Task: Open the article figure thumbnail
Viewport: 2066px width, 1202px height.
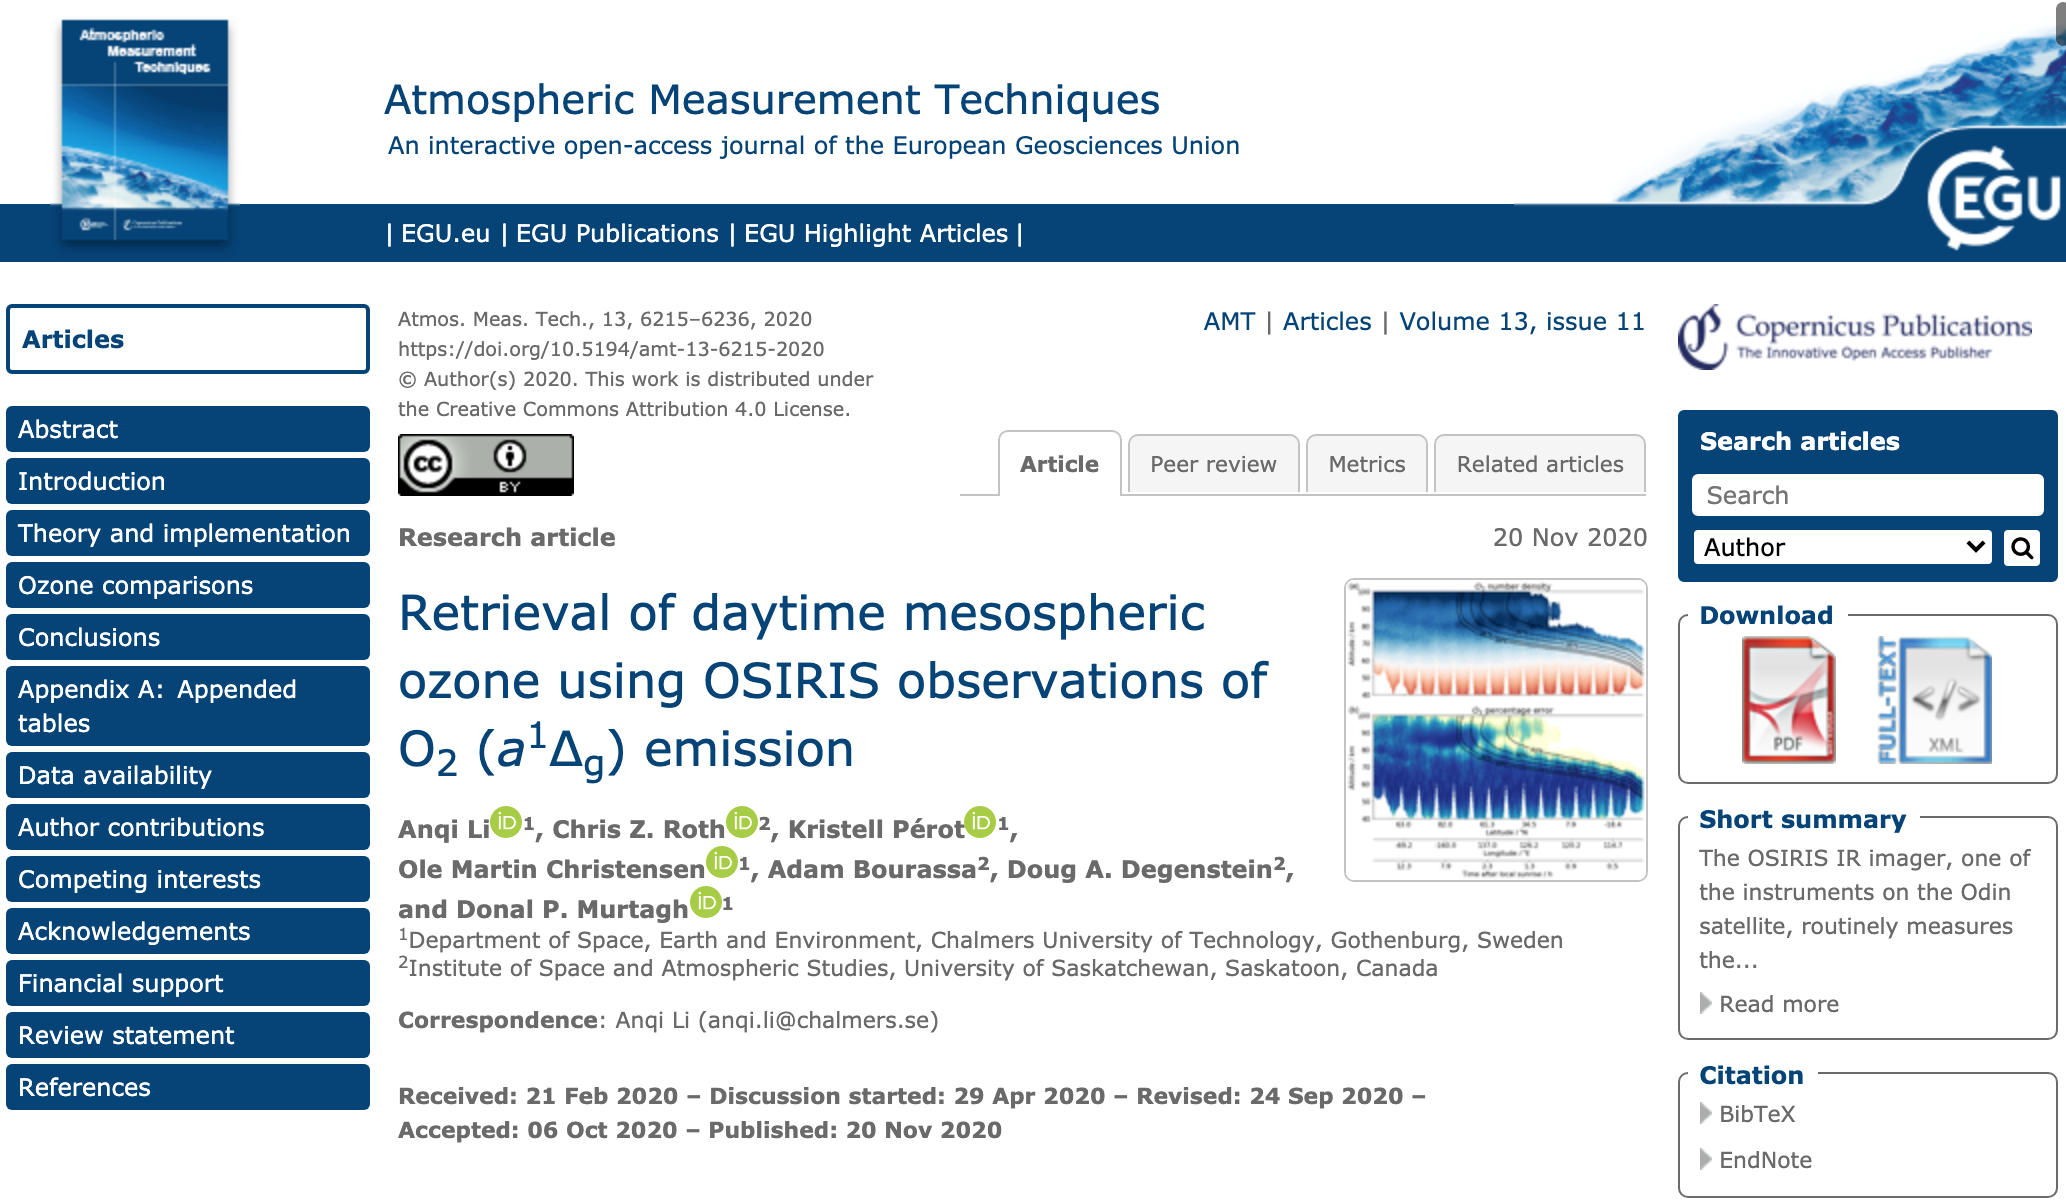Action: [1495, 730]
